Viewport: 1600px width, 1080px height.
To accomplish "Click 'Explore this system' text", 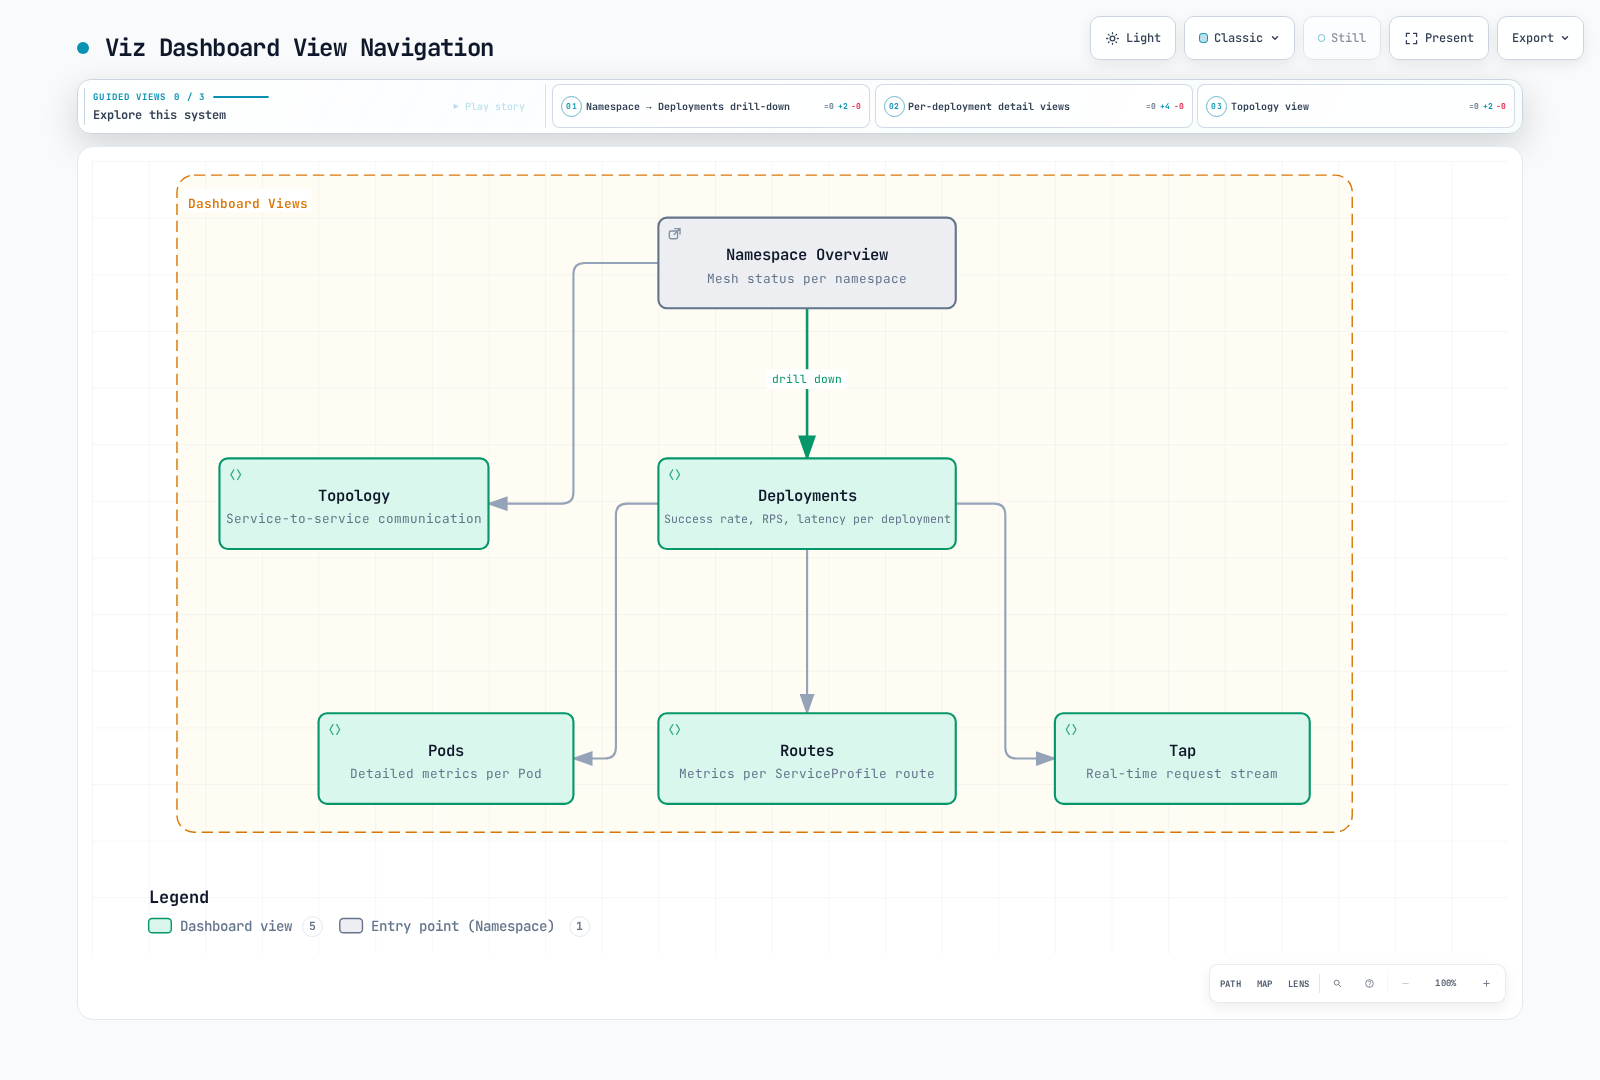I will [x=160, y=115].
